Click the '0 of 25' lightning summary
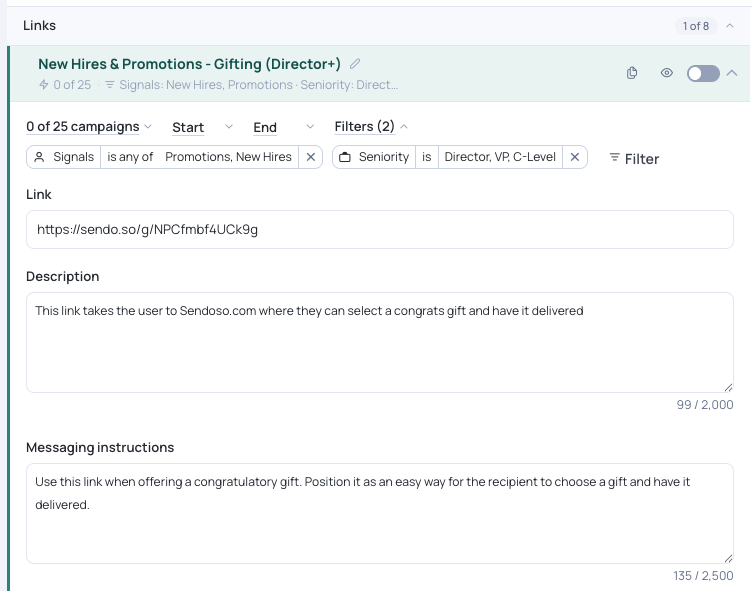Image resolution: width=752 pixels, height=591 pixels. (65, 85)
